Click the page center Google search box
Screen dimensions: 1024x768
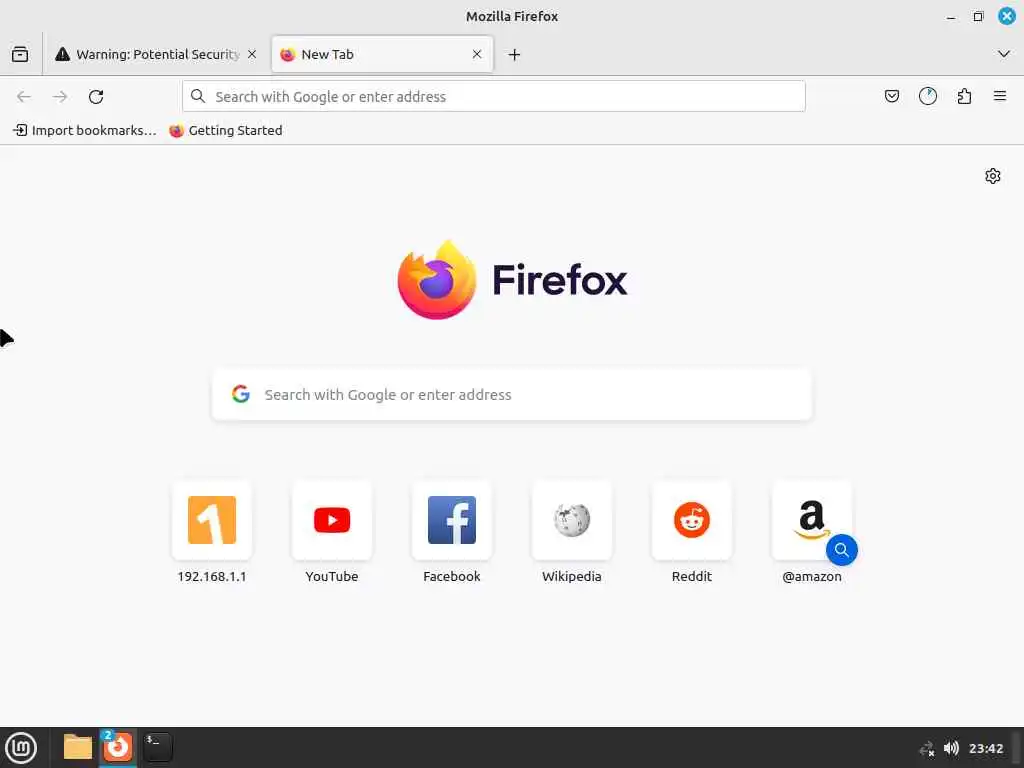click(x=512, y=394)
